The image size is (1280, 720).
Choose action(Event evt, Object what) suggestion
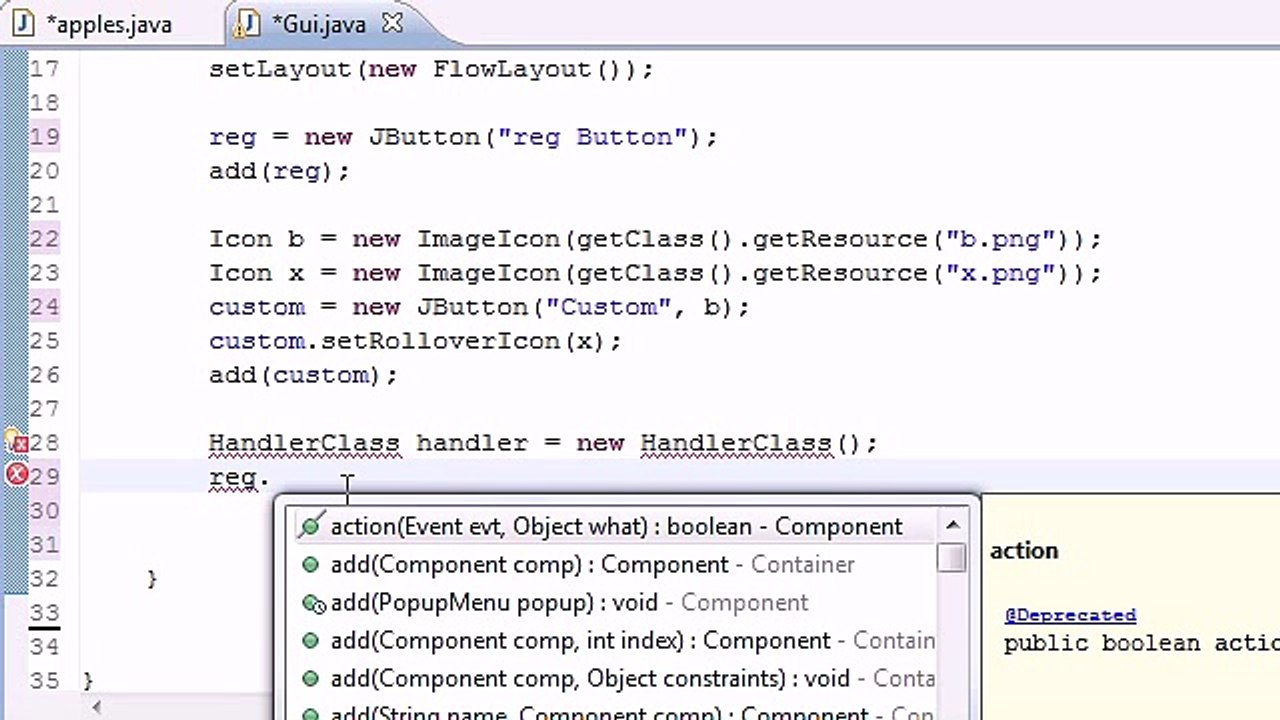pyautogui.click(x=616, y=526)
